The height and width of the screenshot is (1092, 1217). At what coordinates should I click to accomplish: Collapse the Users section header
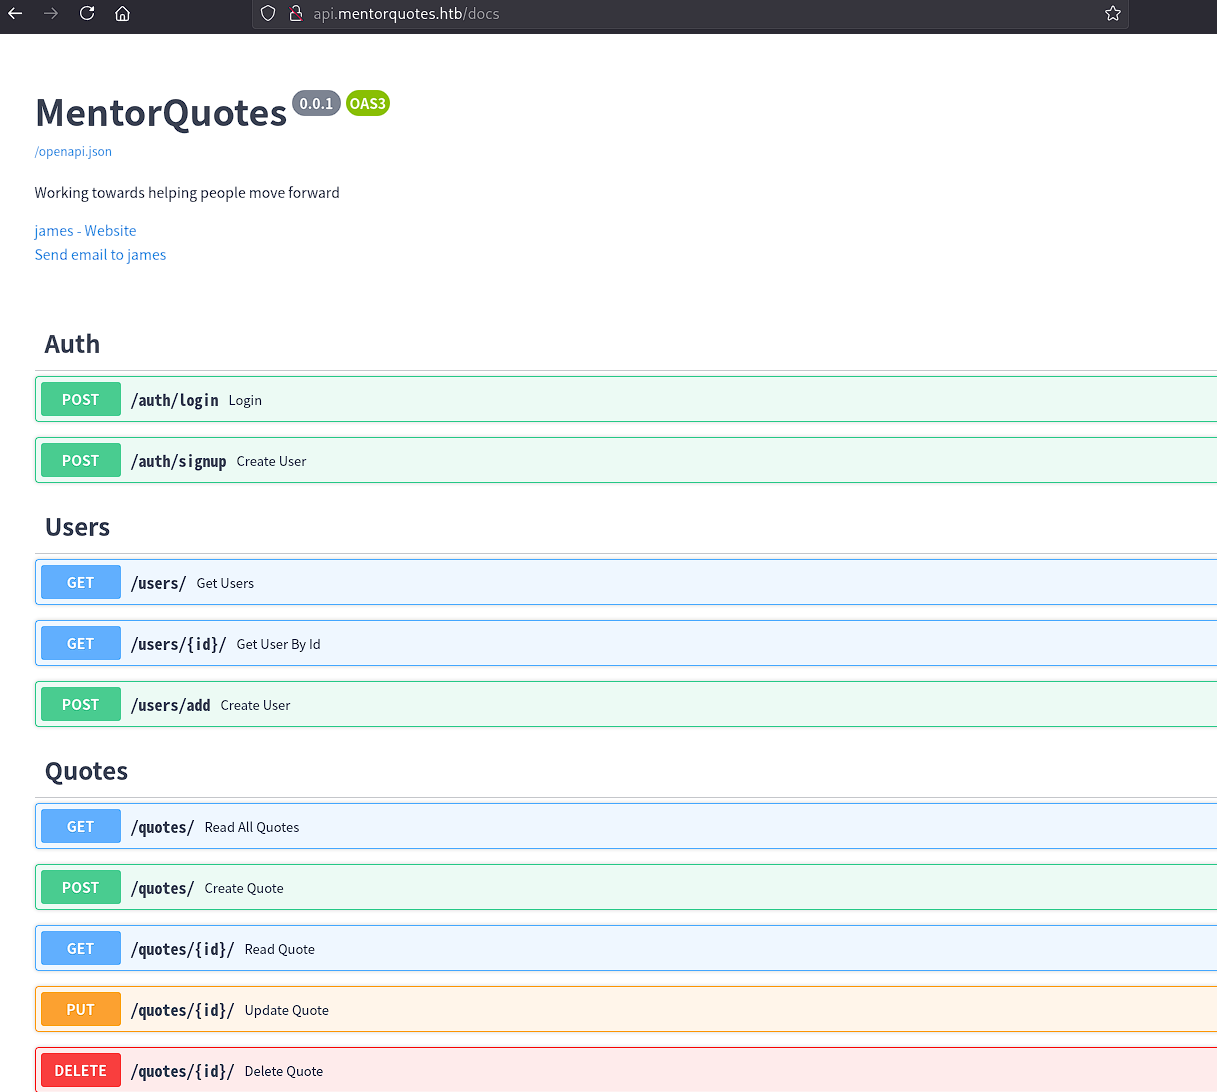[x=626, y=527]
